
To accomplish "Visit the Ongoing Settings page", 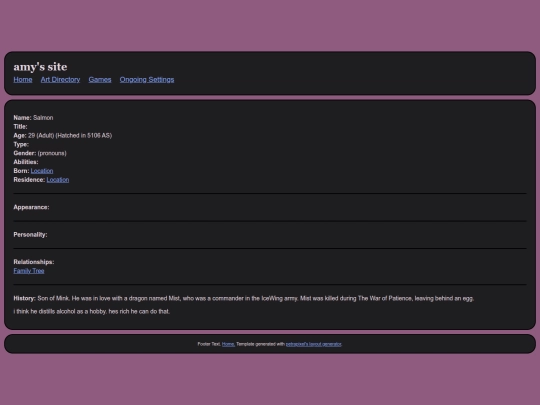I will pos(147,80).
